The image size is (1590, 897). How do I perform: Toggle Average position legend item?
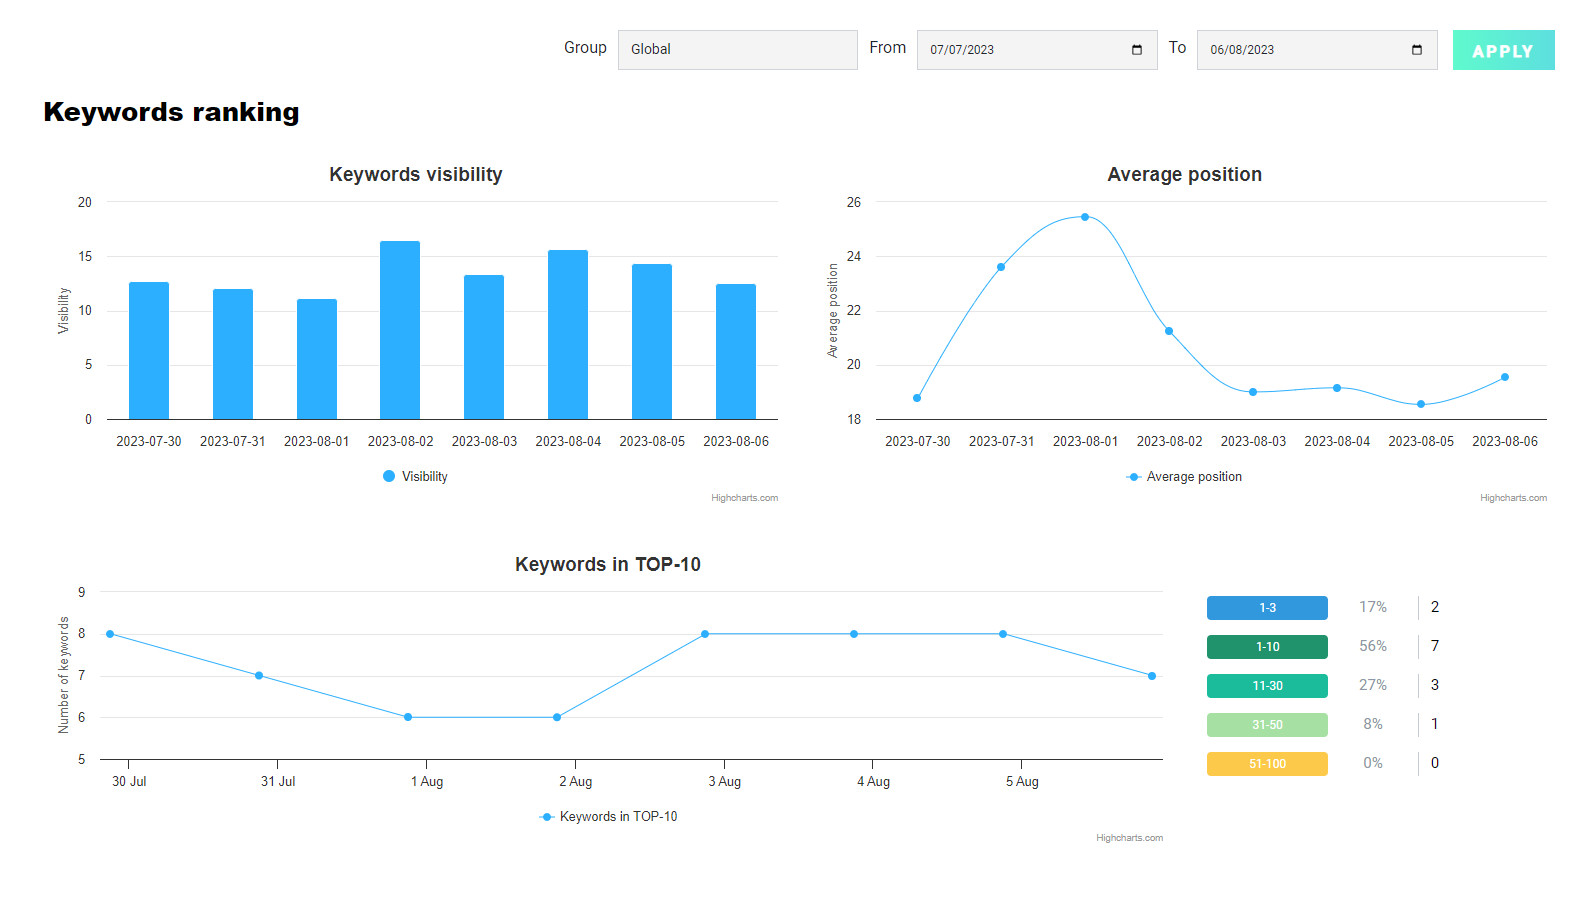coord(1185,477)
